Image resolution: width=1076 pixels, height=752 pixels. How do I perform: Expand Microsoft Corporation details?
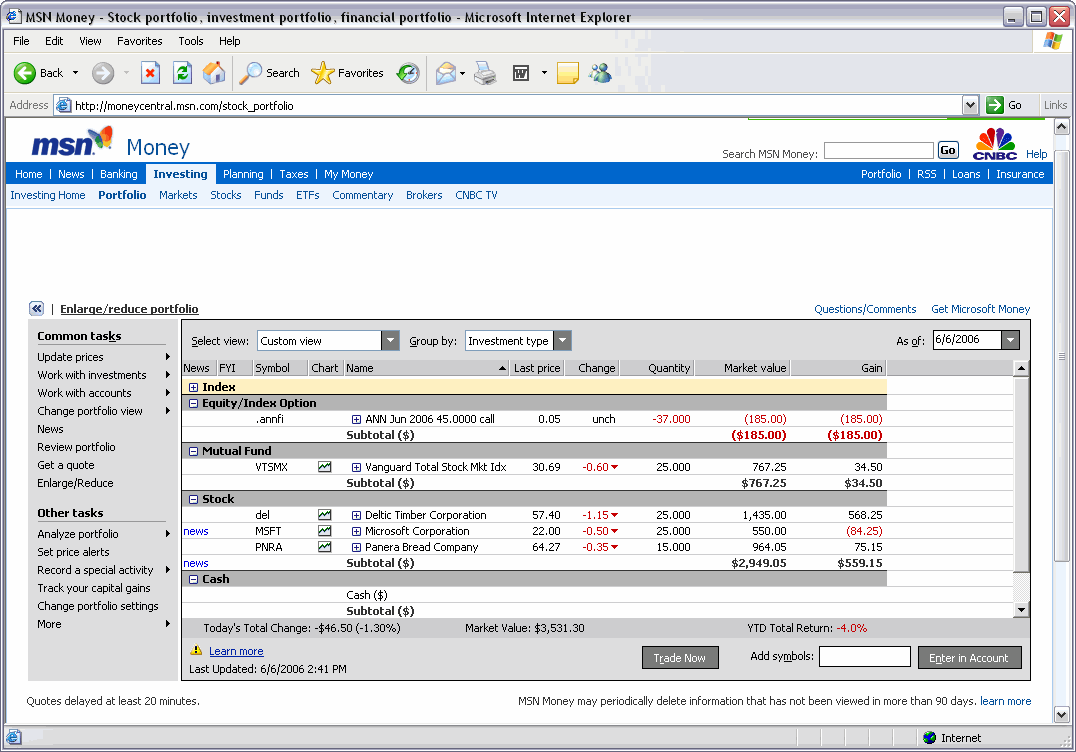(356, 531)
